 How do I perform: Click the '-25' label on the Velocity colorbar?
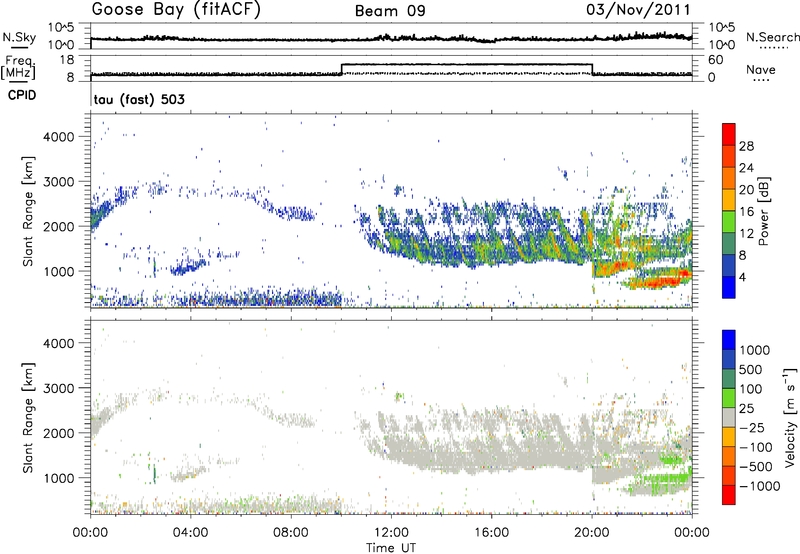point(752,427)
